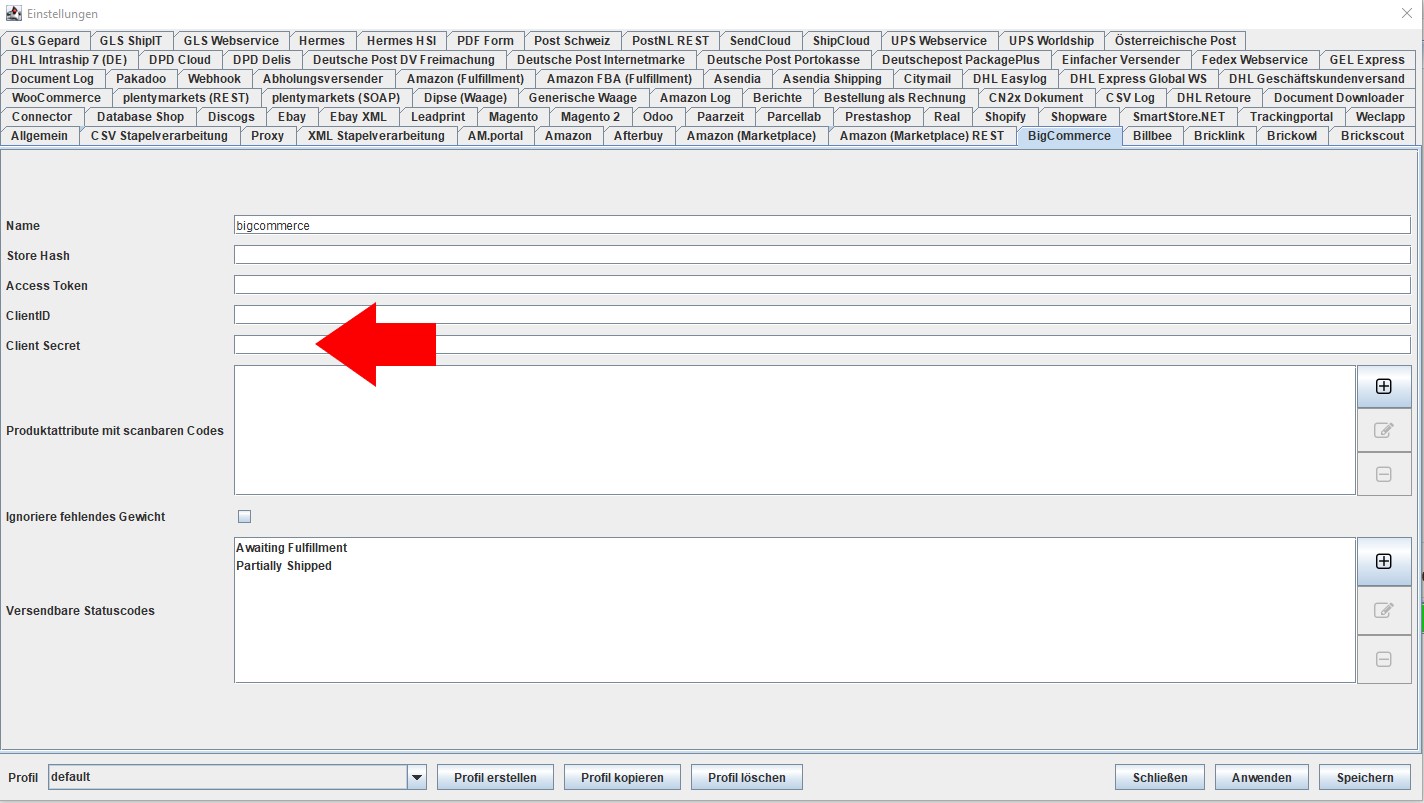Focus the Store Hash input field
Image resolution: width=1424 pixels, height=803 pixels.
click(x=822, y=255)
